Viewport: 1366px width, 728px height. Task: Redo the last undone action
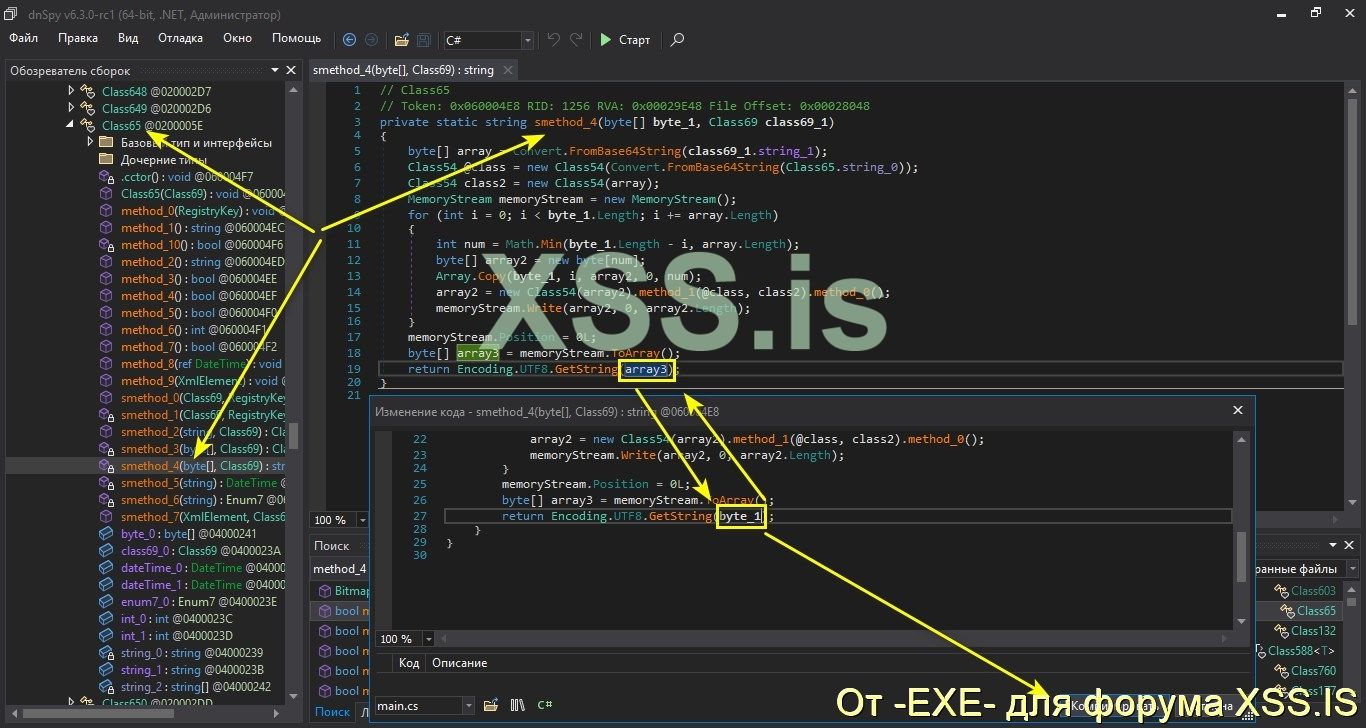pyautogui.click(x=576, y=40)
